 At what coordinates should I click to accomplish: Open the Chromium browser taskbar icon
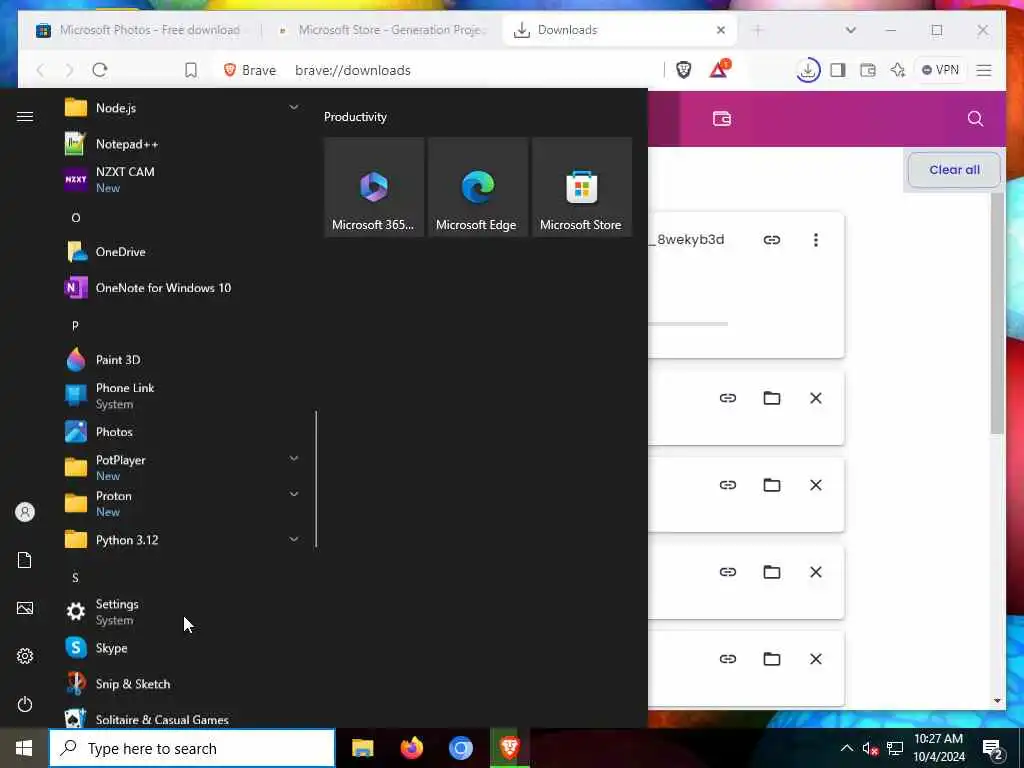coord(460,748)
